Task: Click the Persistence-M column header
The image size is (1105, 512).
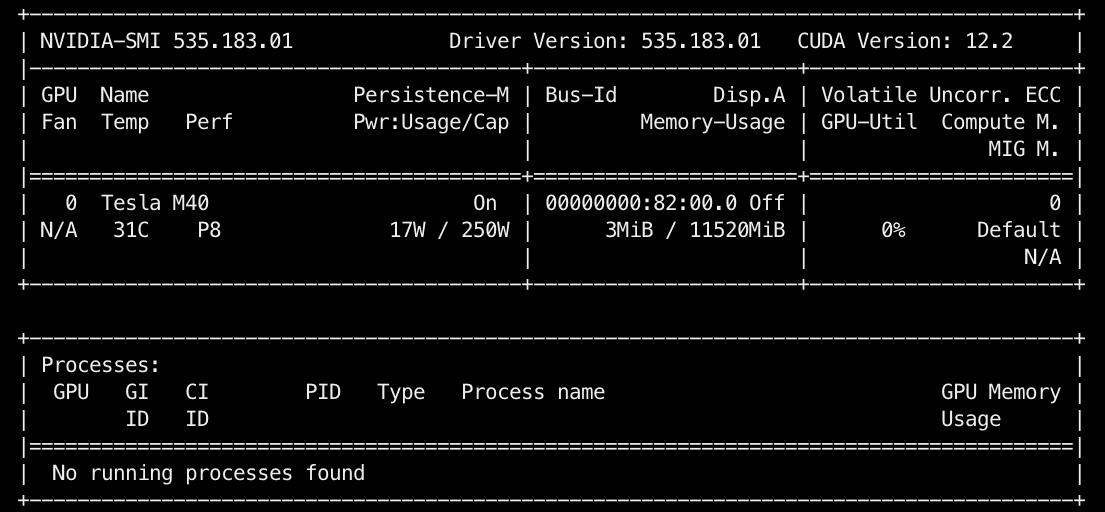Action: click(431, 95)
